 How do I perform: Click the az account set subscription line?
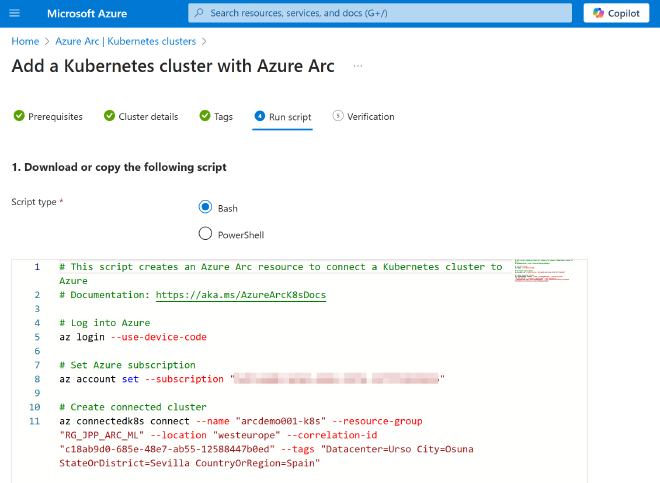[252, 379]
